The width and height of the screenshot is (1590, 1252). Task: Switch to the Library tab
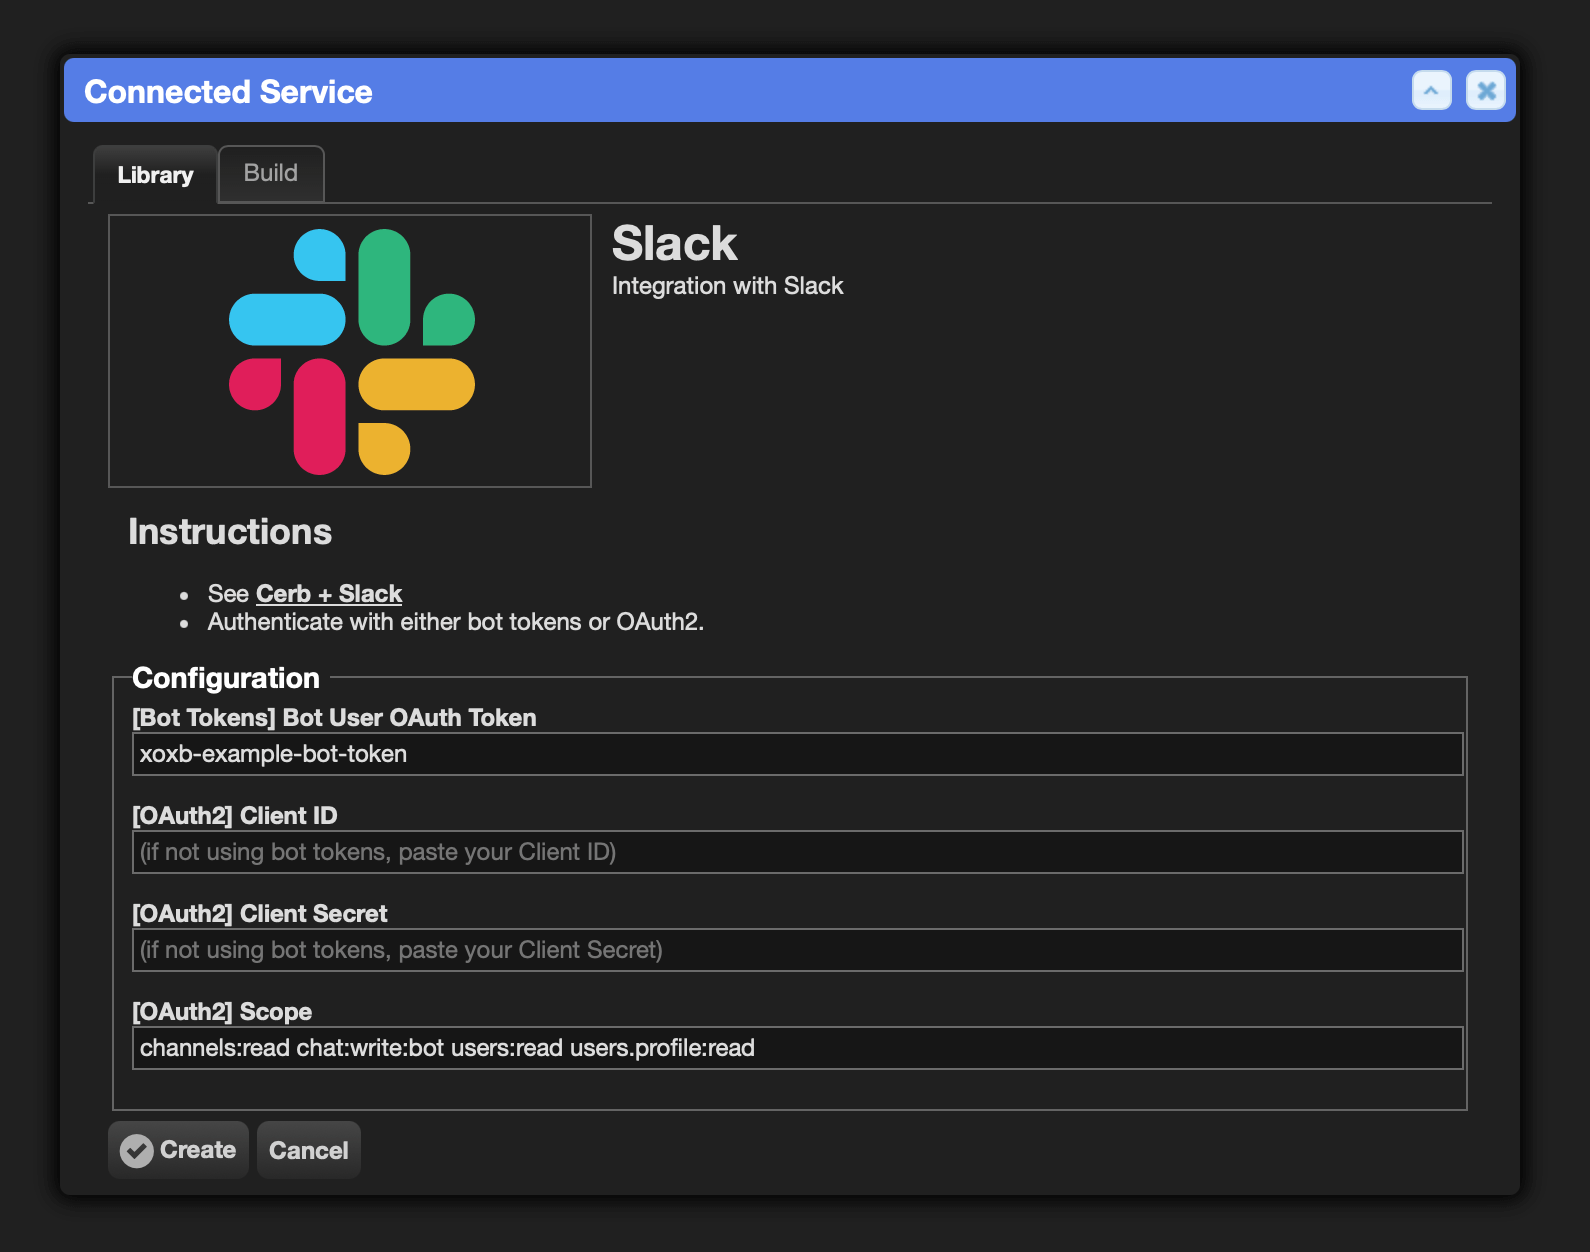(x=155, y=175)
